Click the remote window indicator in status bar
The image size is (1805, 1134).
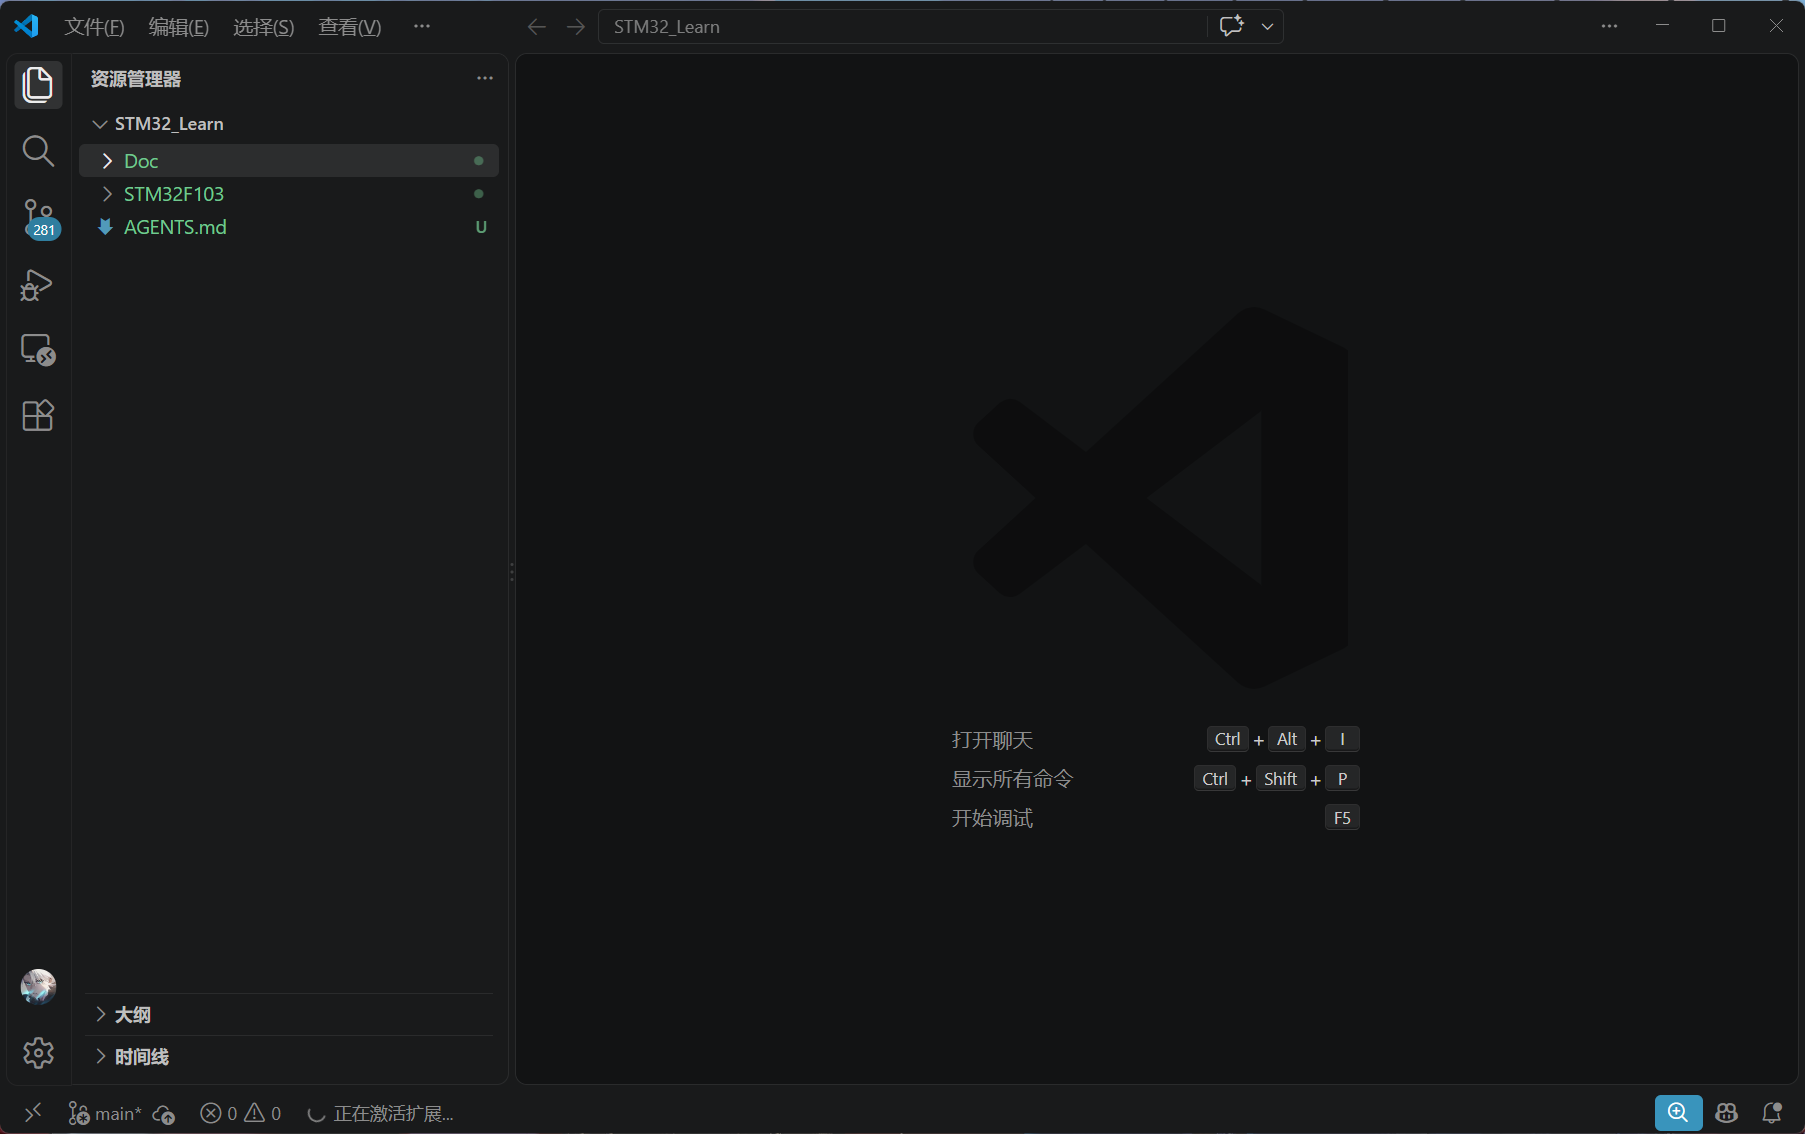[33, 1113]
